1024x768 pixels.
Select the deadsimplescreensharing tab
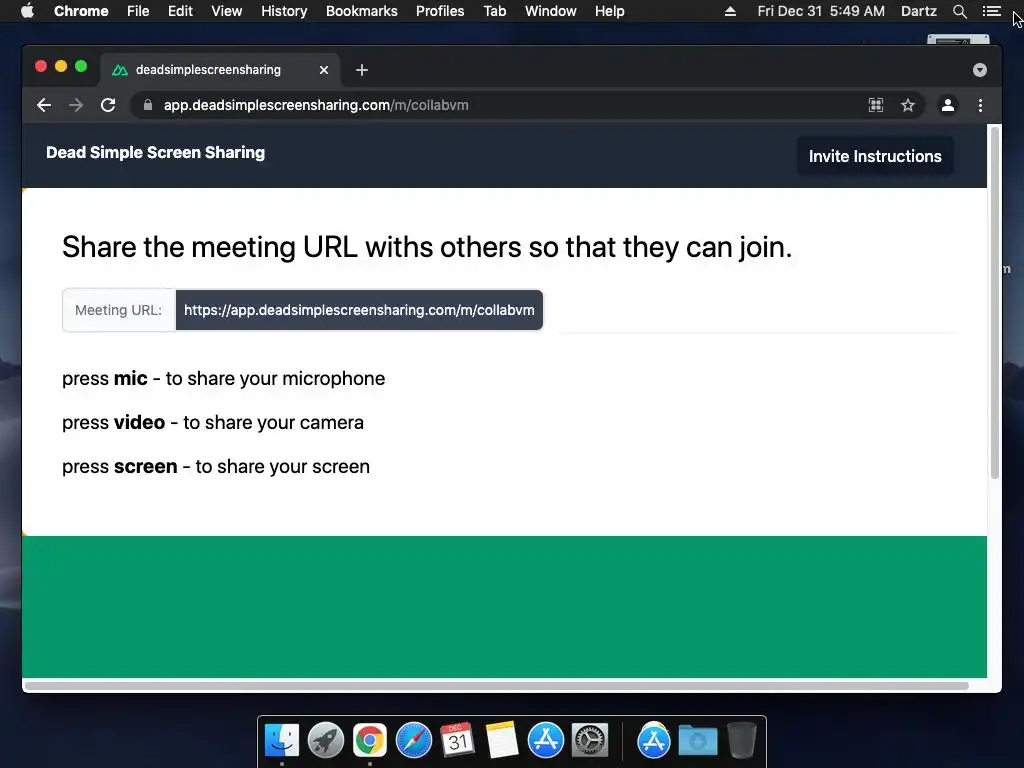coord(220,70)
